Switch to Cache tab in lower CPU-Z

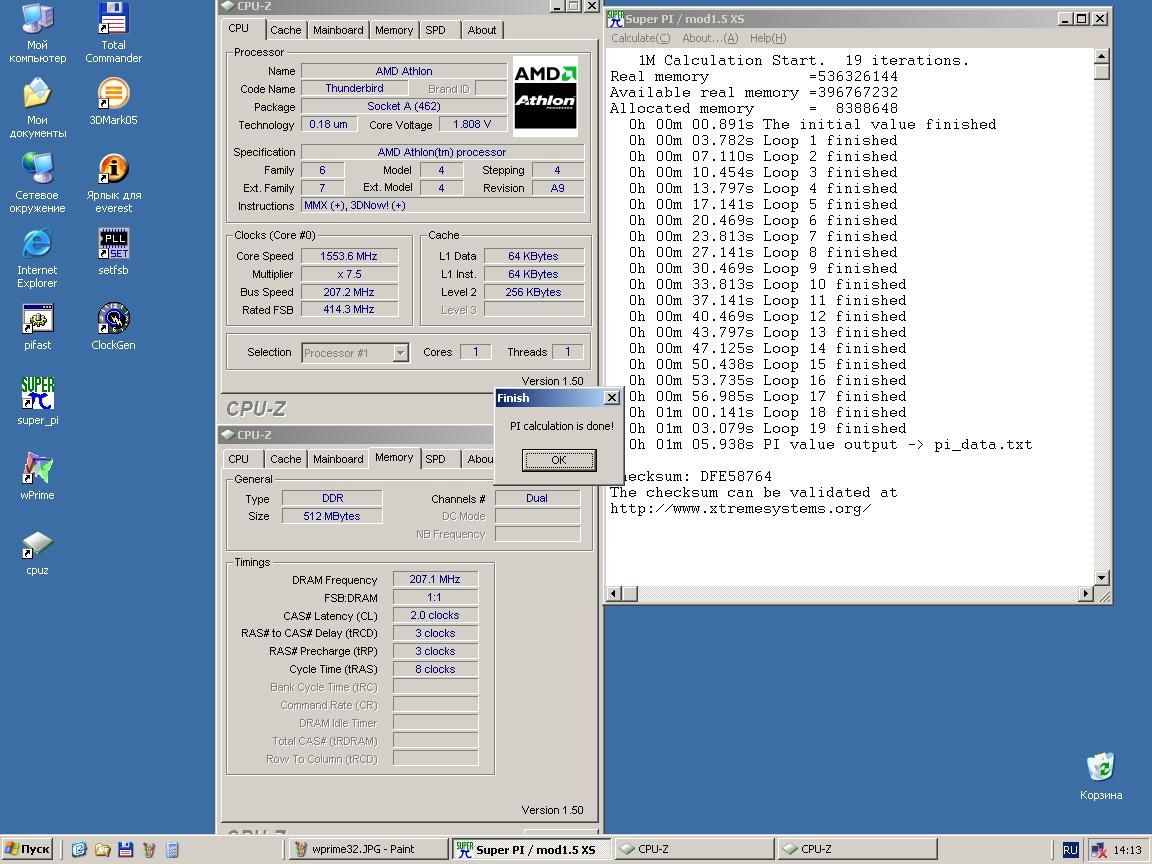coord(285,459)
